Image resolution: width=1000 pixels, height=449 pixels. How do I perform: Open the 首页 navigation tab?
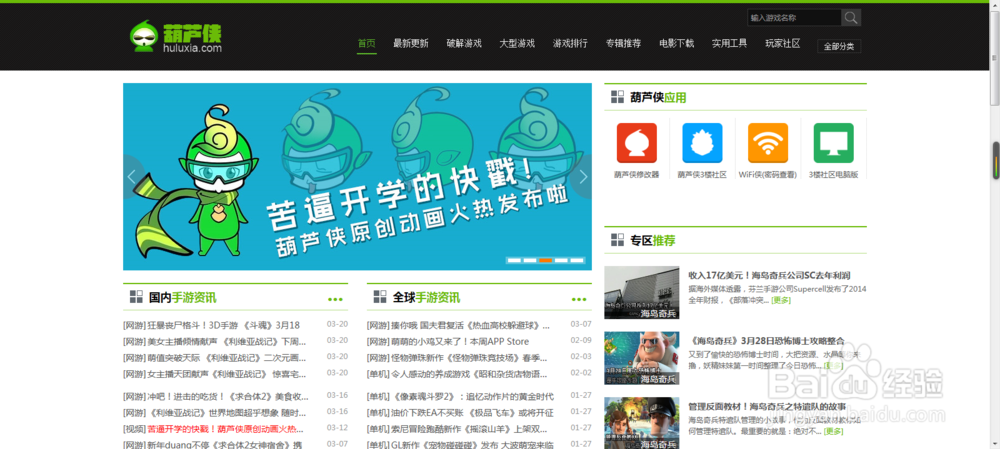pyautogui.click(x=367, y=44)
